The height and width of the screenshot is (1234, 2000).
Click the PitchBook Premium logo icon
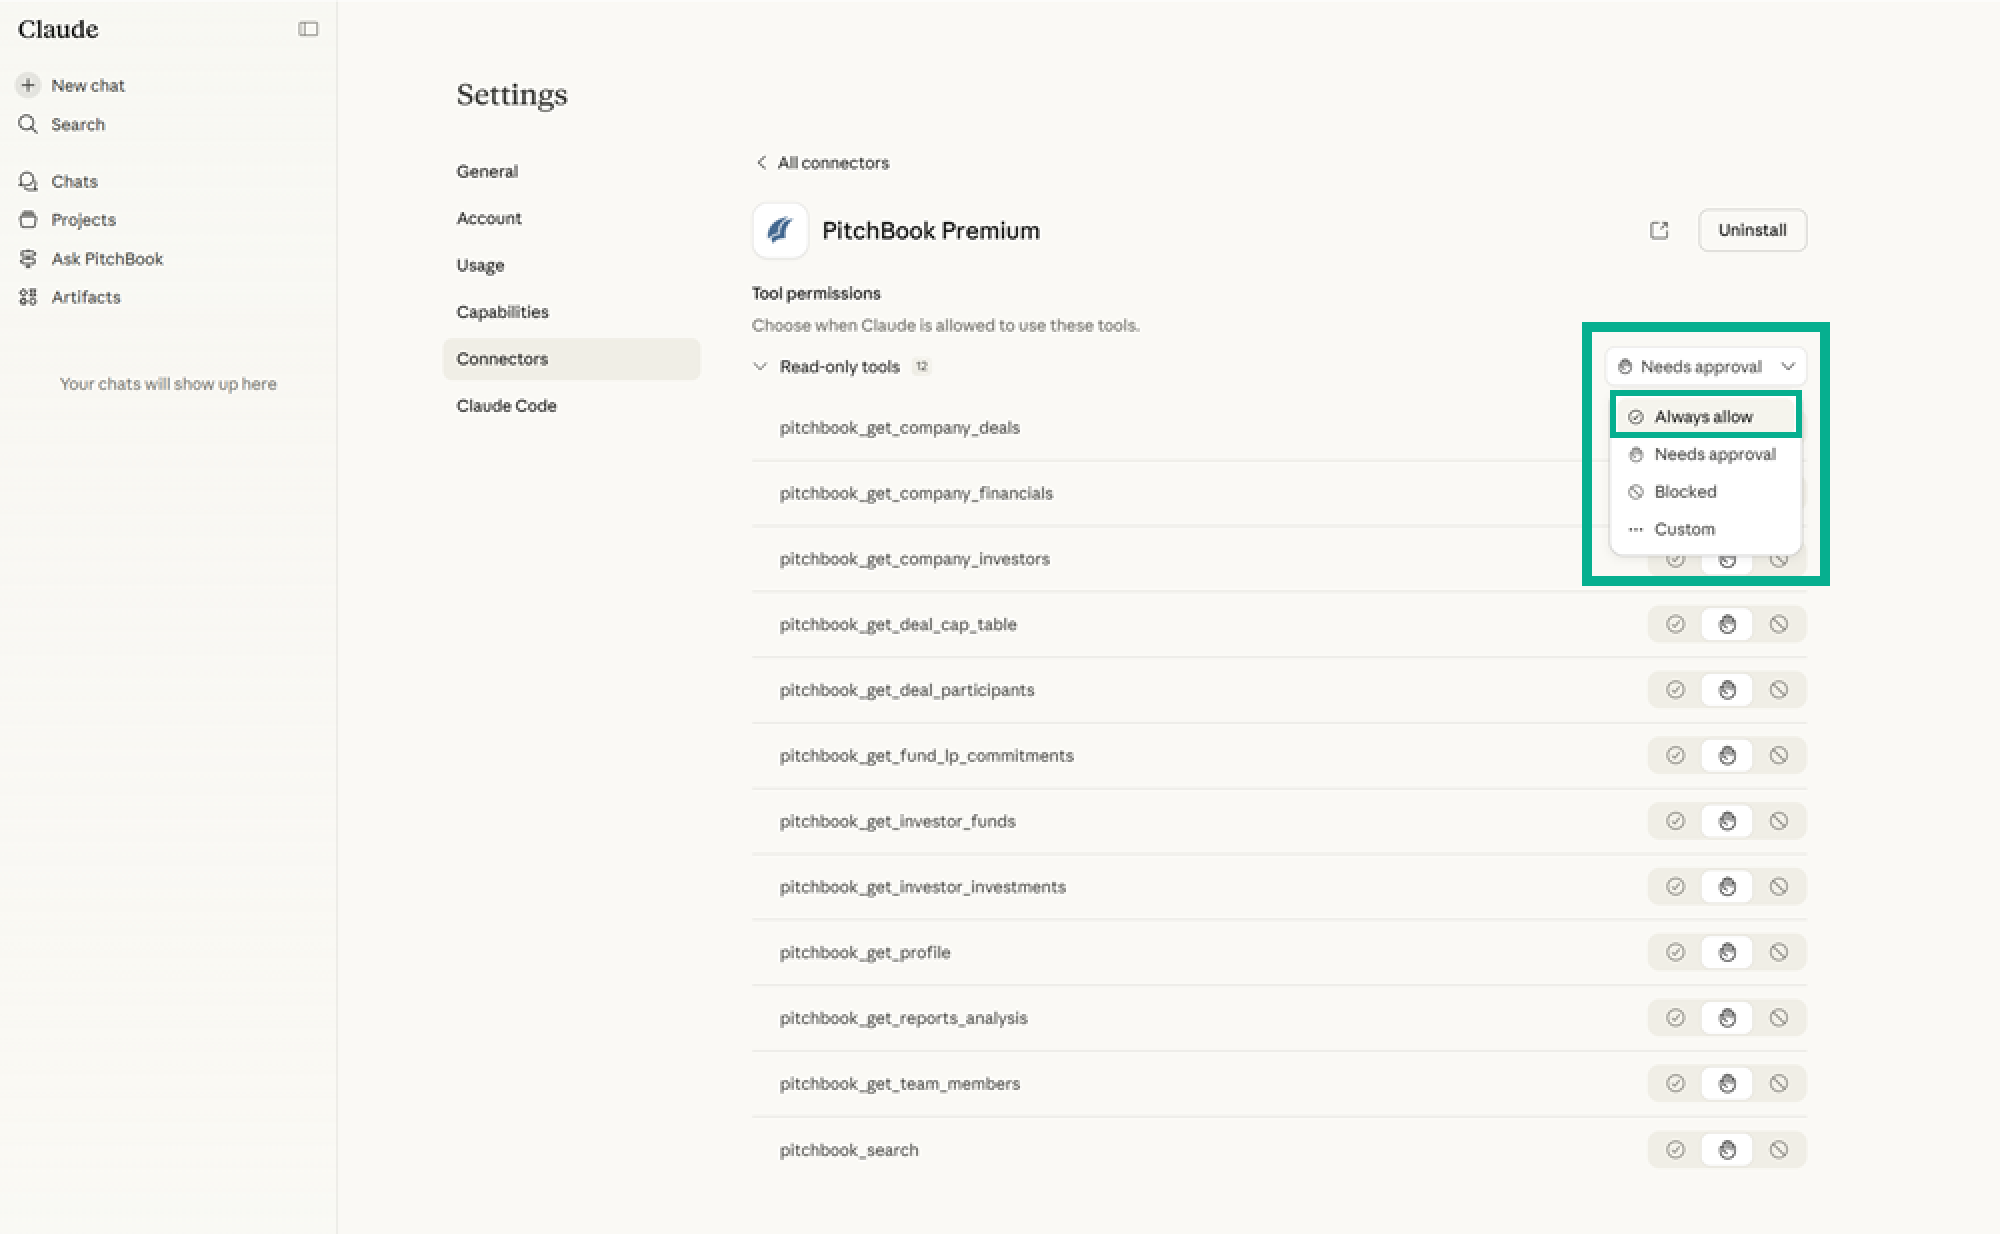click(x=780, y=230)
